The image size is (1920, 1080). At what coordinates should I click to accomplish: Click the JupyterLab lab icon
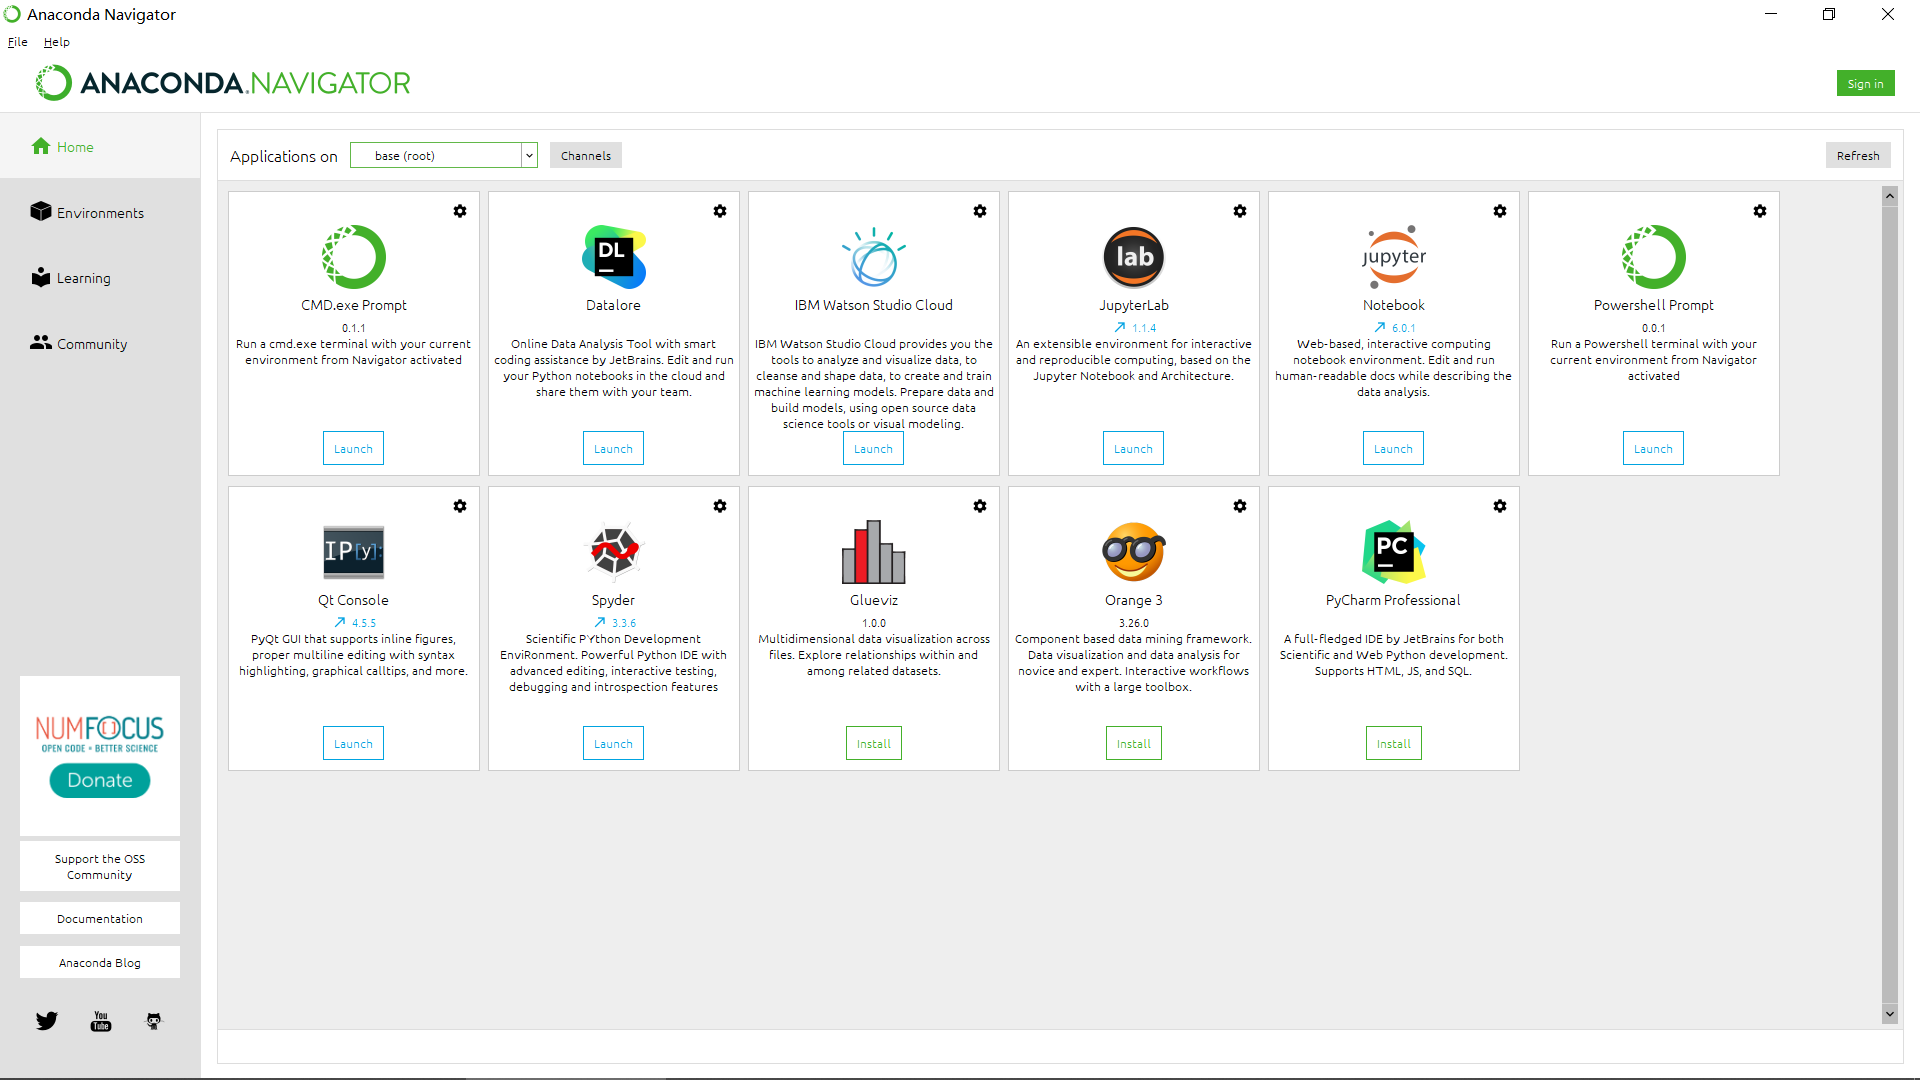pyautogui.click(x=1134, y=257)
